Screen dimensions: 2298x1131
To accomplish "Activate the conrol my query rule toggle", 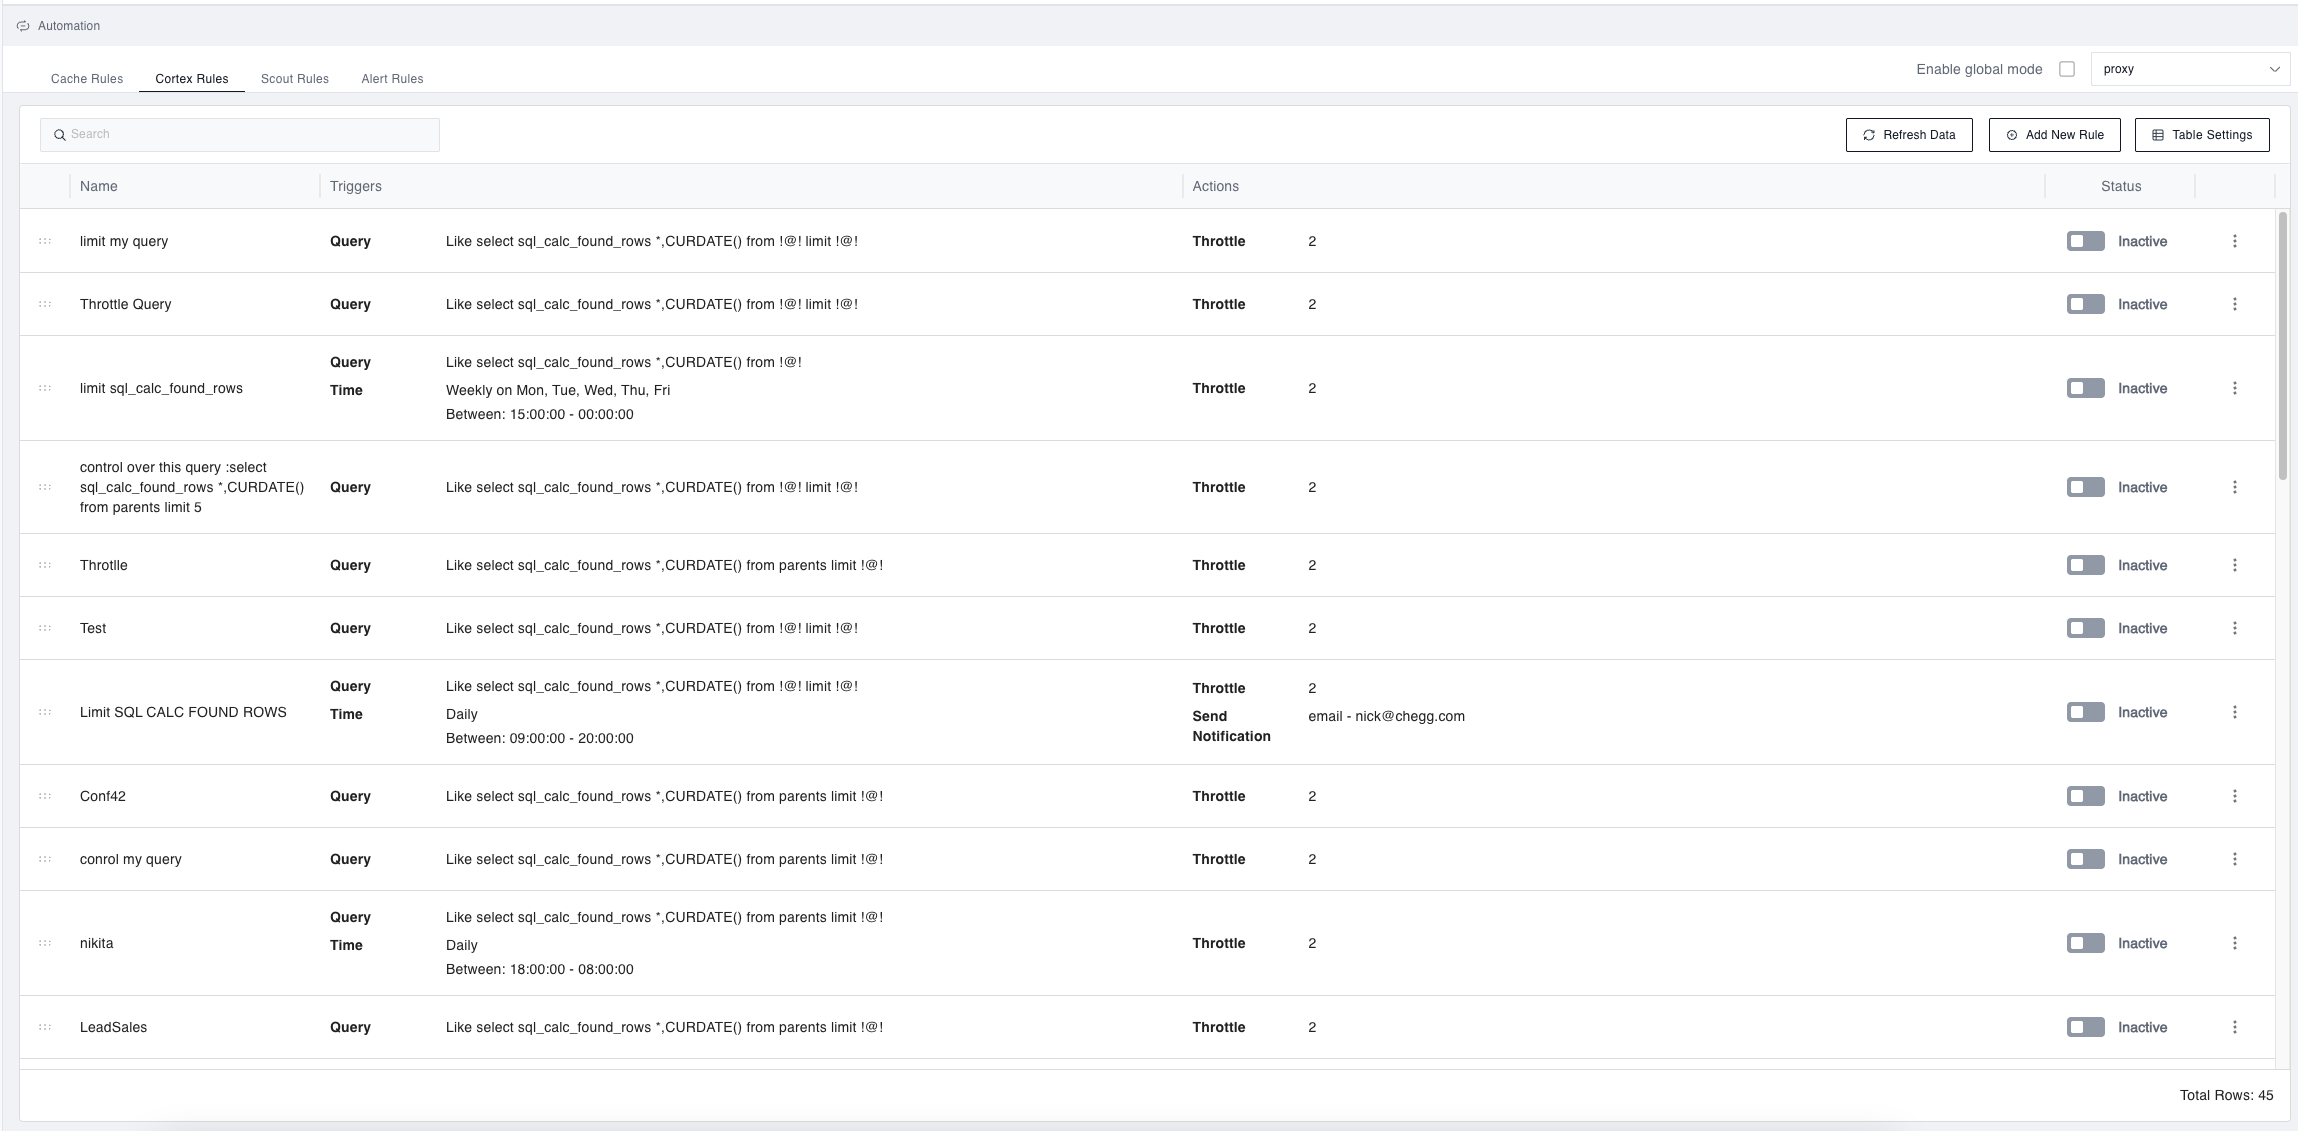I will click(2085, 859).
